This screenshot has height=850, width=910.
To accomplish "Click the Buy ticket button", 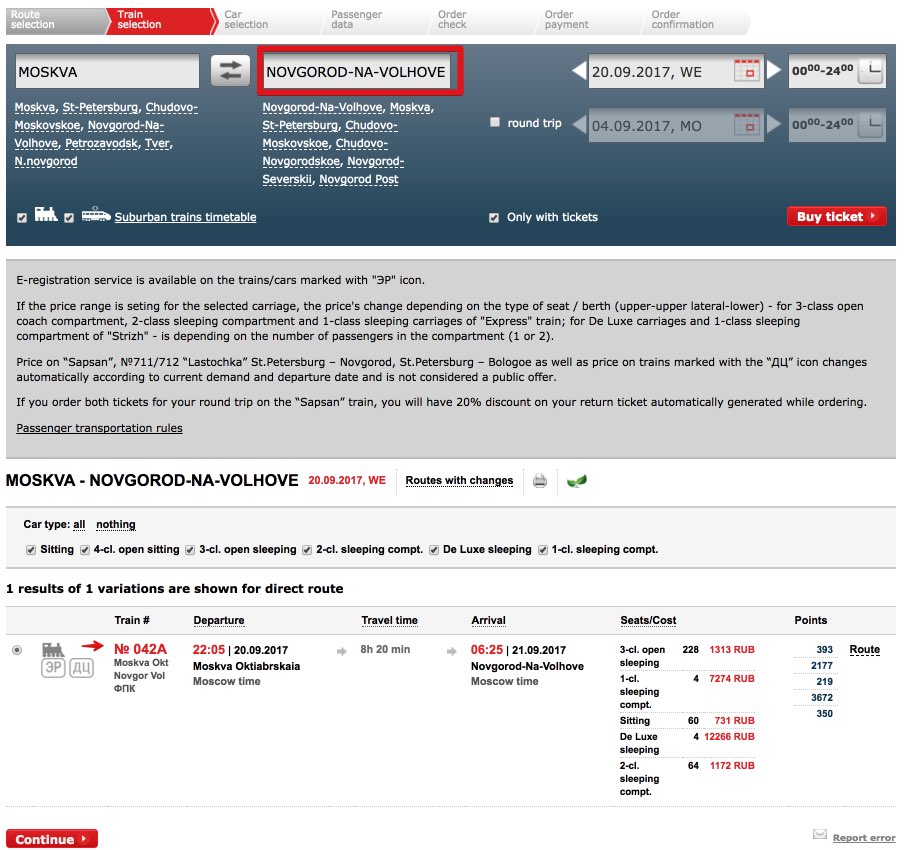I will (x=836, y=216).
